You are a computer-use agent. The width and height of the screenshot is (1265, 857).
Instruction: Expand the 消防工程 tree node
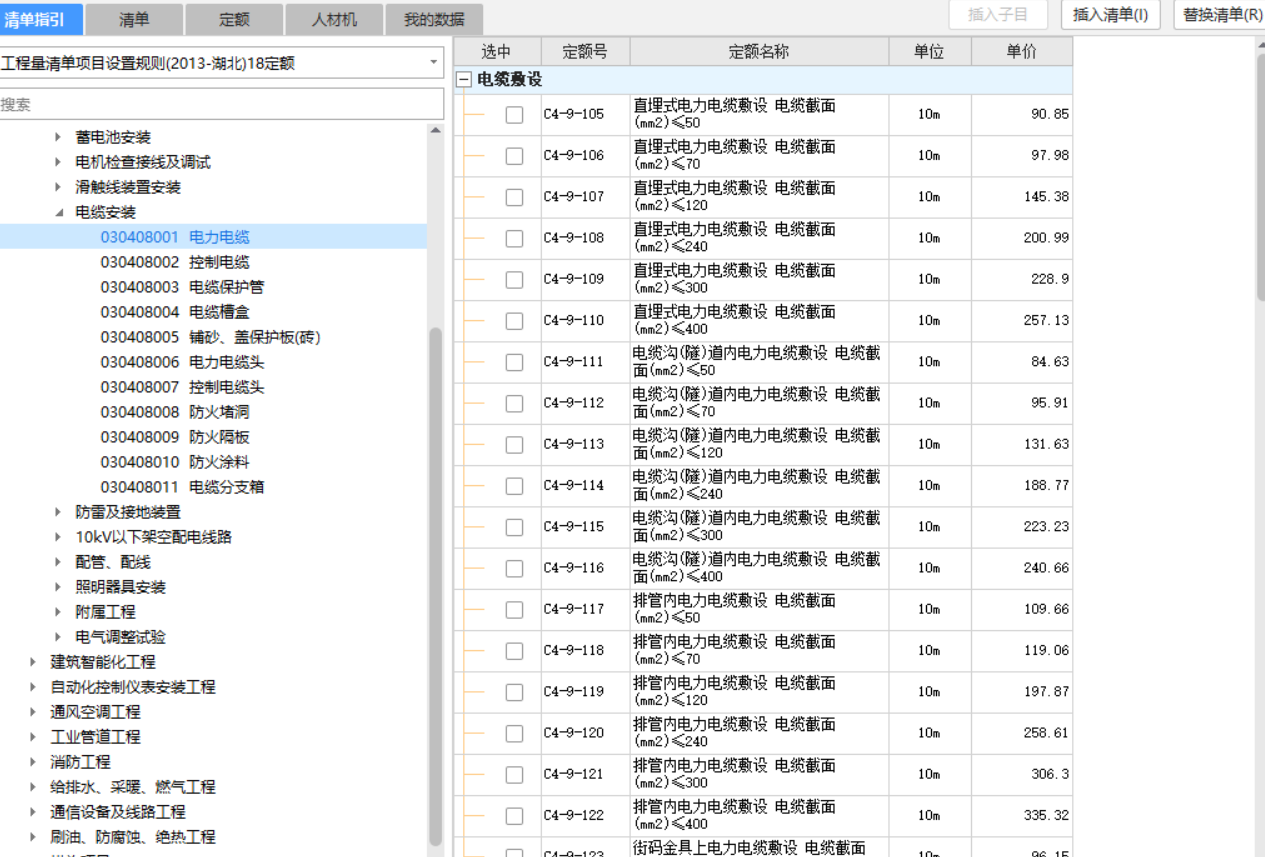[33, 763]
